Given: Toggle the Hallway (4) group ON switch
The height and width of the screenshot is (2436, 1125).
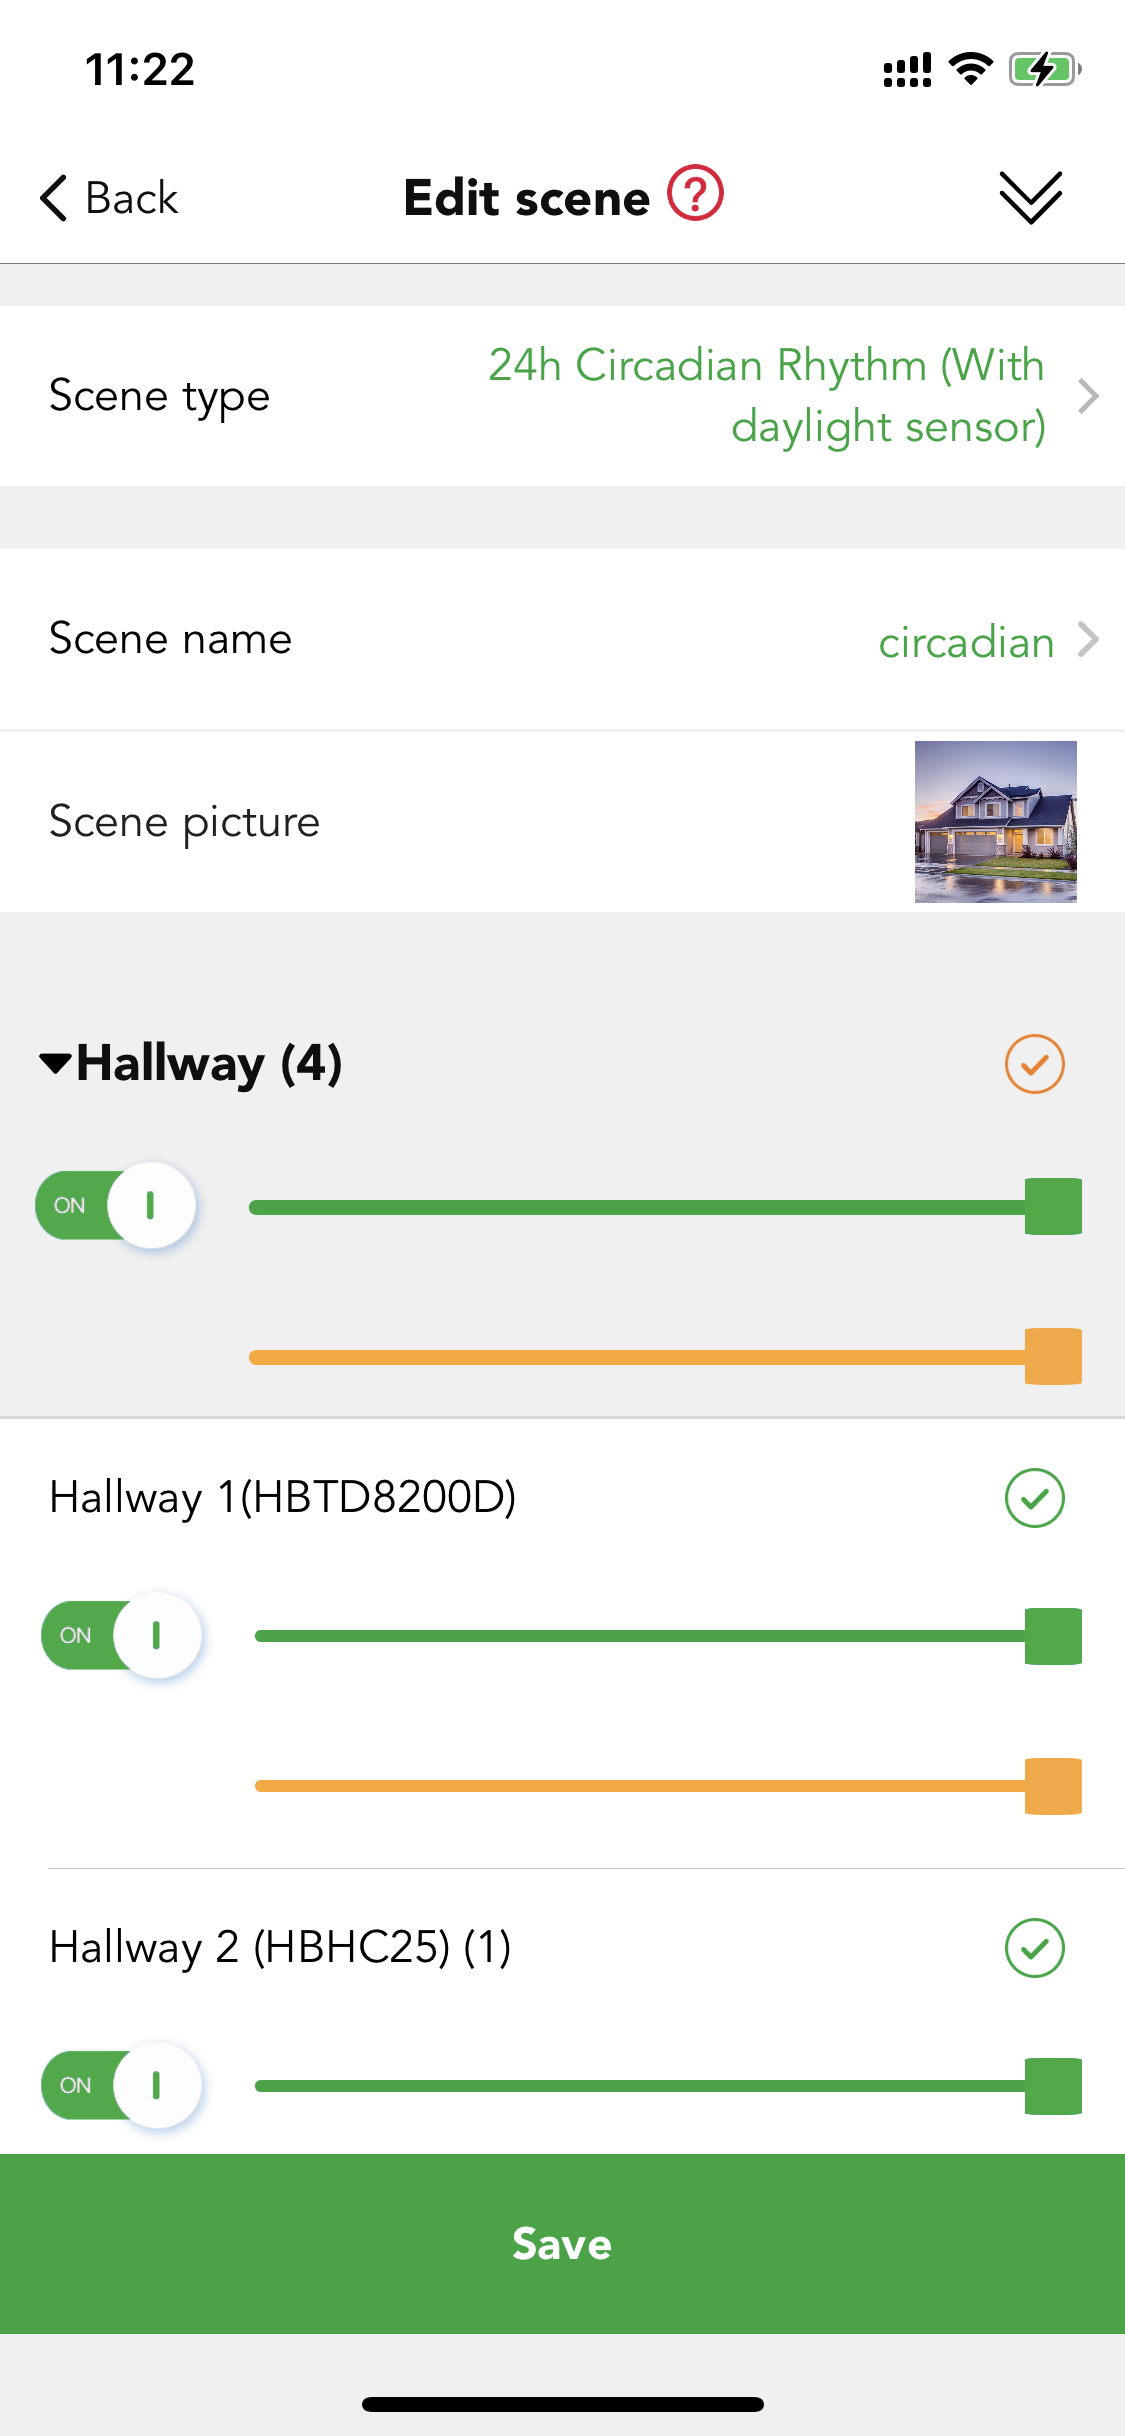Looking at the screenshot, I should coord(116,1205).
